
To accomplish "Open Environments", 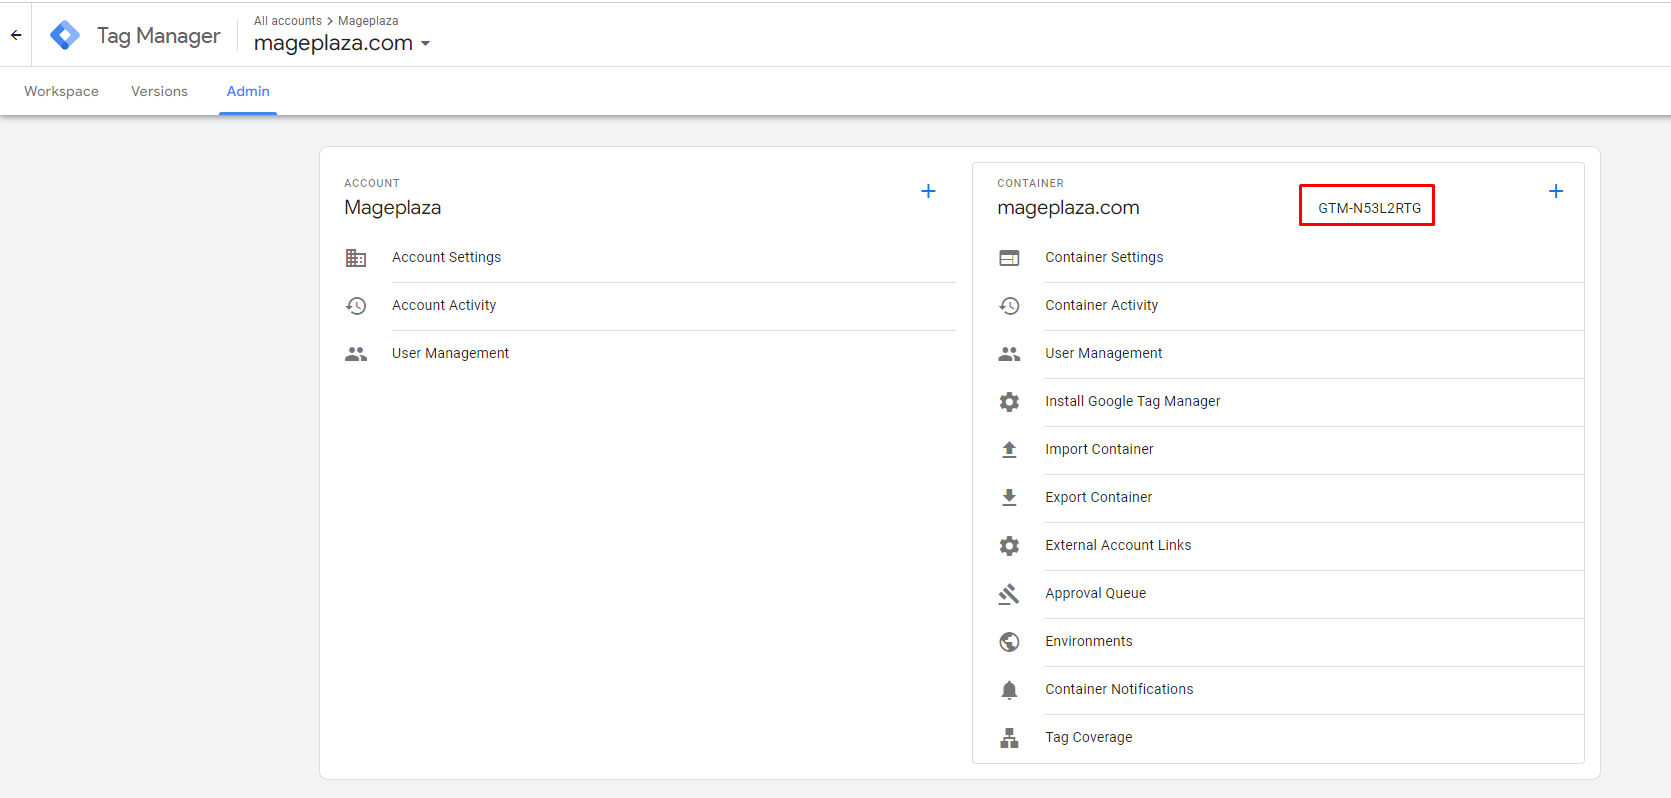I will 1088,641.
